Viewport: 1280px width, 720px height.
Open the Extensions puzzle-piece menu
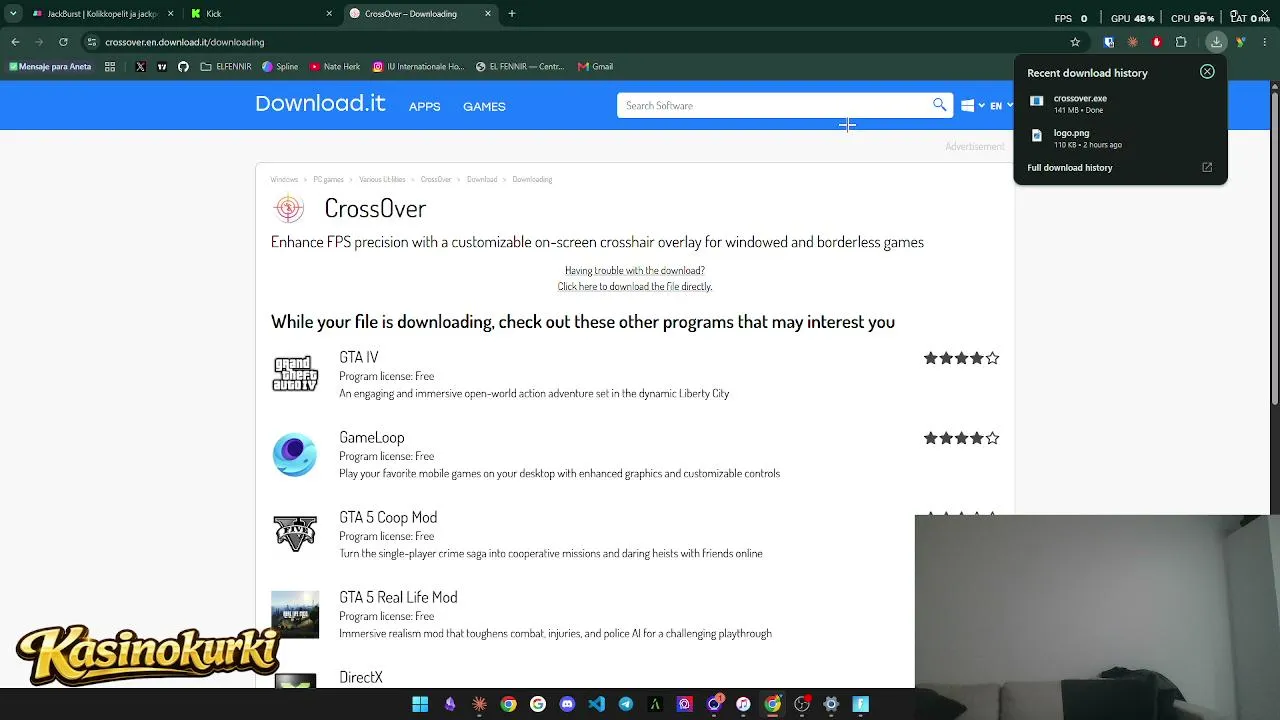point(1181,42)
